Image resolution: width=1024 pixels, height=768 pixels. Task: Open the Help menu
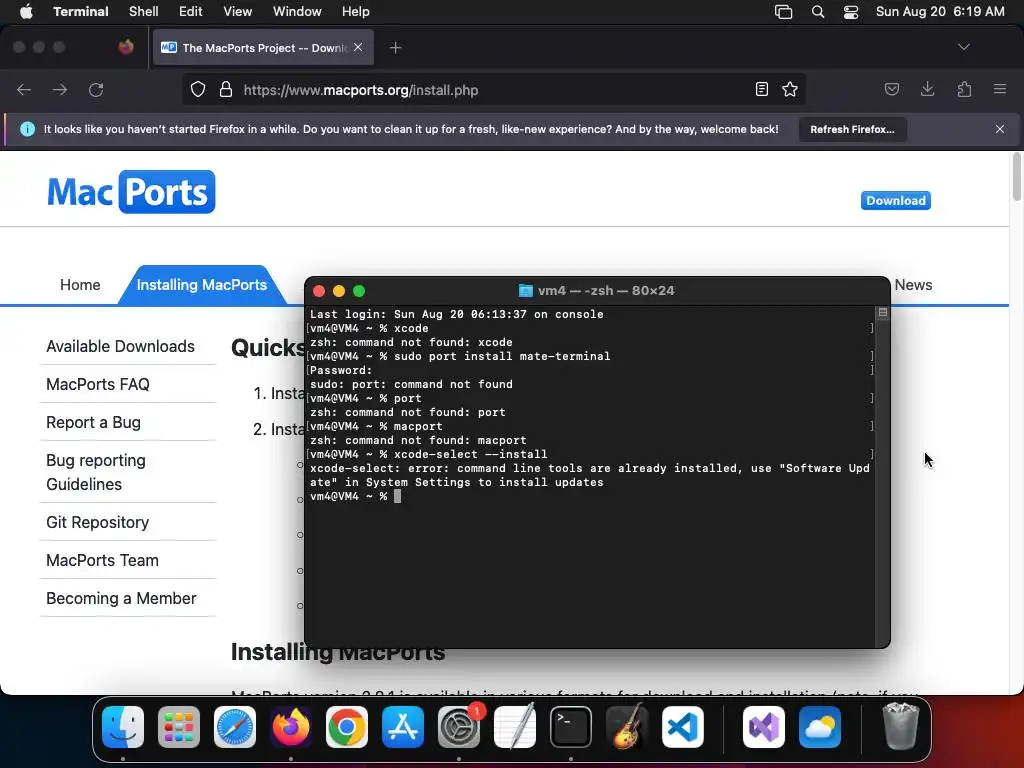[356, 12]
